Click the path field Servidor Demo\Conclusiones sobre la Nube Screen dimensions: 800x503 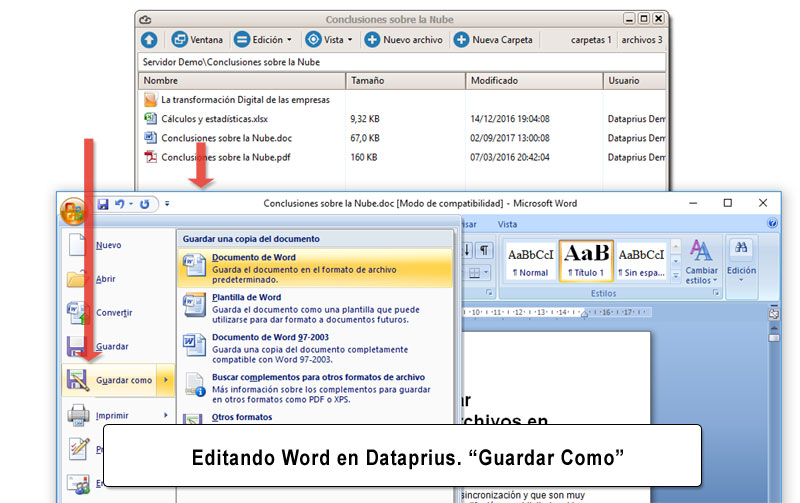402,62
